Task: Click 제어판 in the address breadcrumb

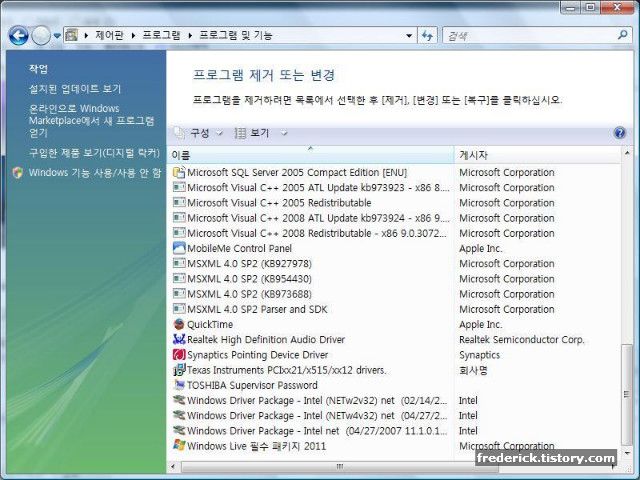Action: click(109, 35)
